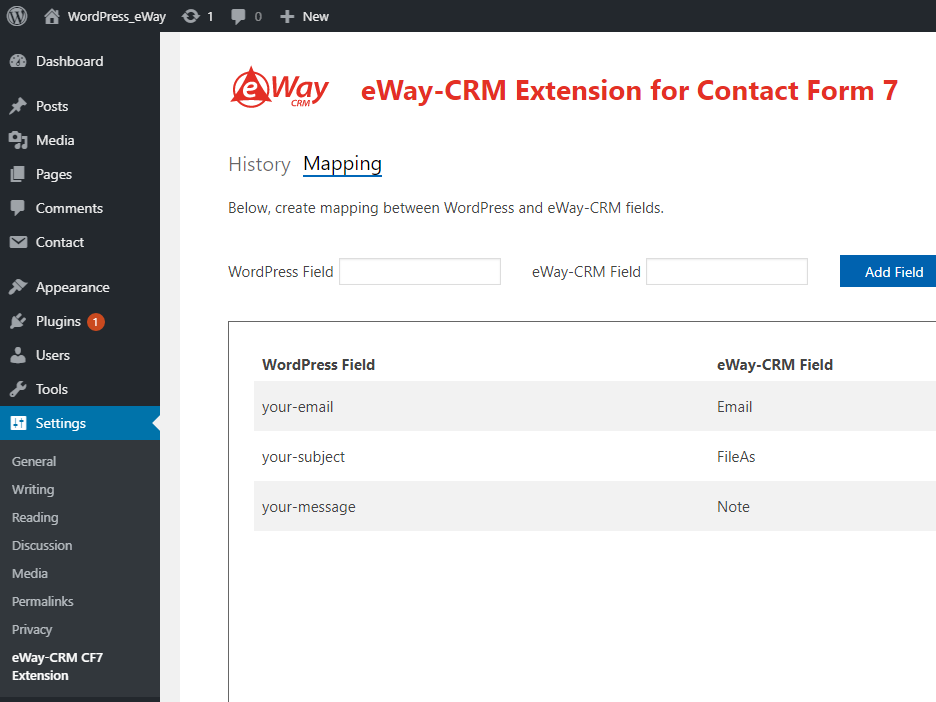Image resolution: width=936 pixels, height=702 pixels.
Task: Select the Mapping tab
Action: coord(342,164)
